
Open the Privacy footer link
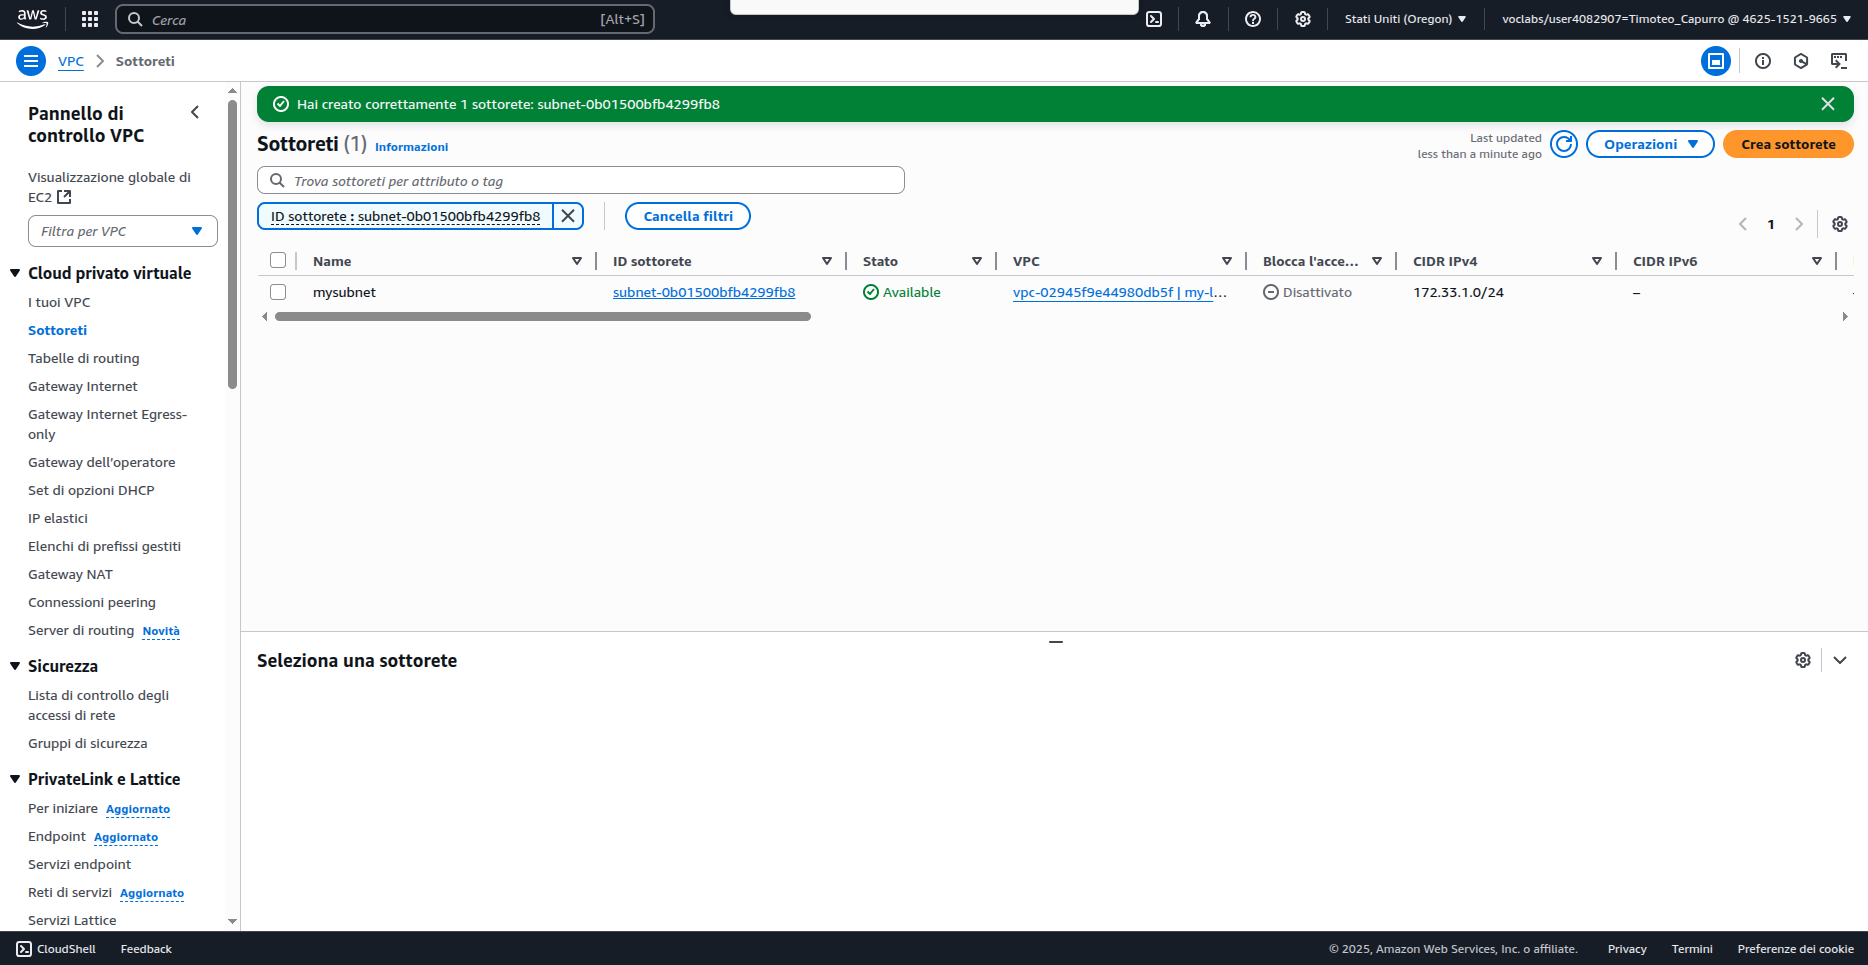pos(1627,949)
